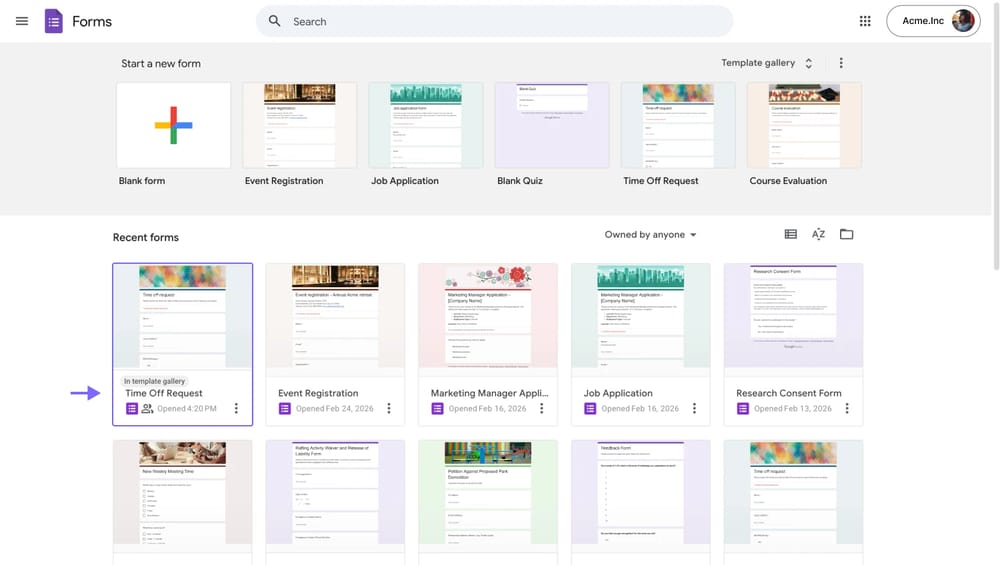Open more options for Research Consent Form
The height and width of the screenshot is (565, 1000).
point(847,408)
